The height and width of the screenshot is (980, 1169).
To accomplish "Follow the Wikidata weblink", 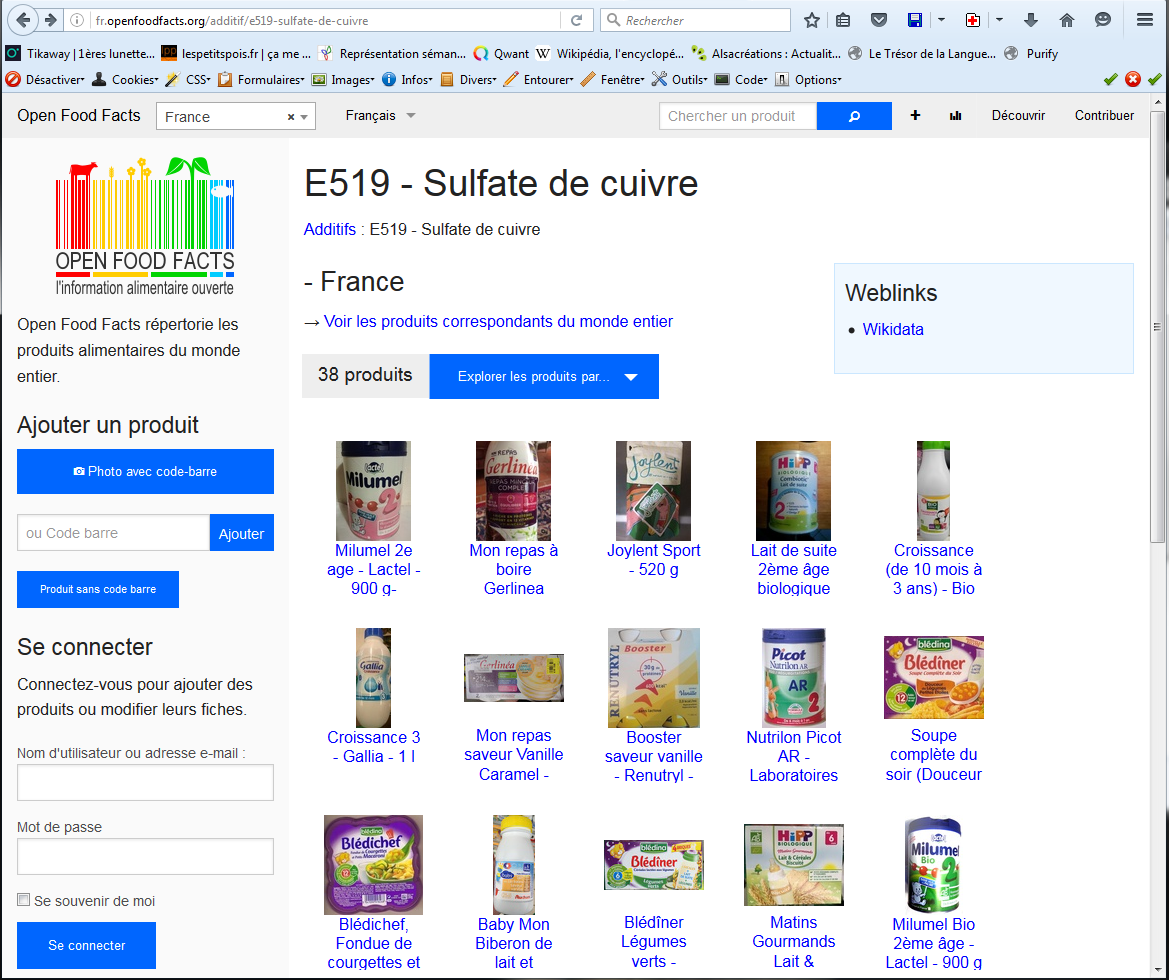I will pos(893,329).
